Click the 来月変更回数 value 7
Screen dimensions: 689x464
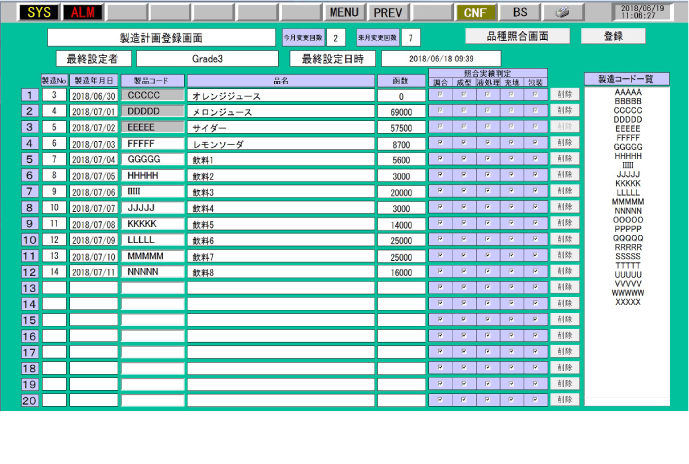tap(411, 38)
